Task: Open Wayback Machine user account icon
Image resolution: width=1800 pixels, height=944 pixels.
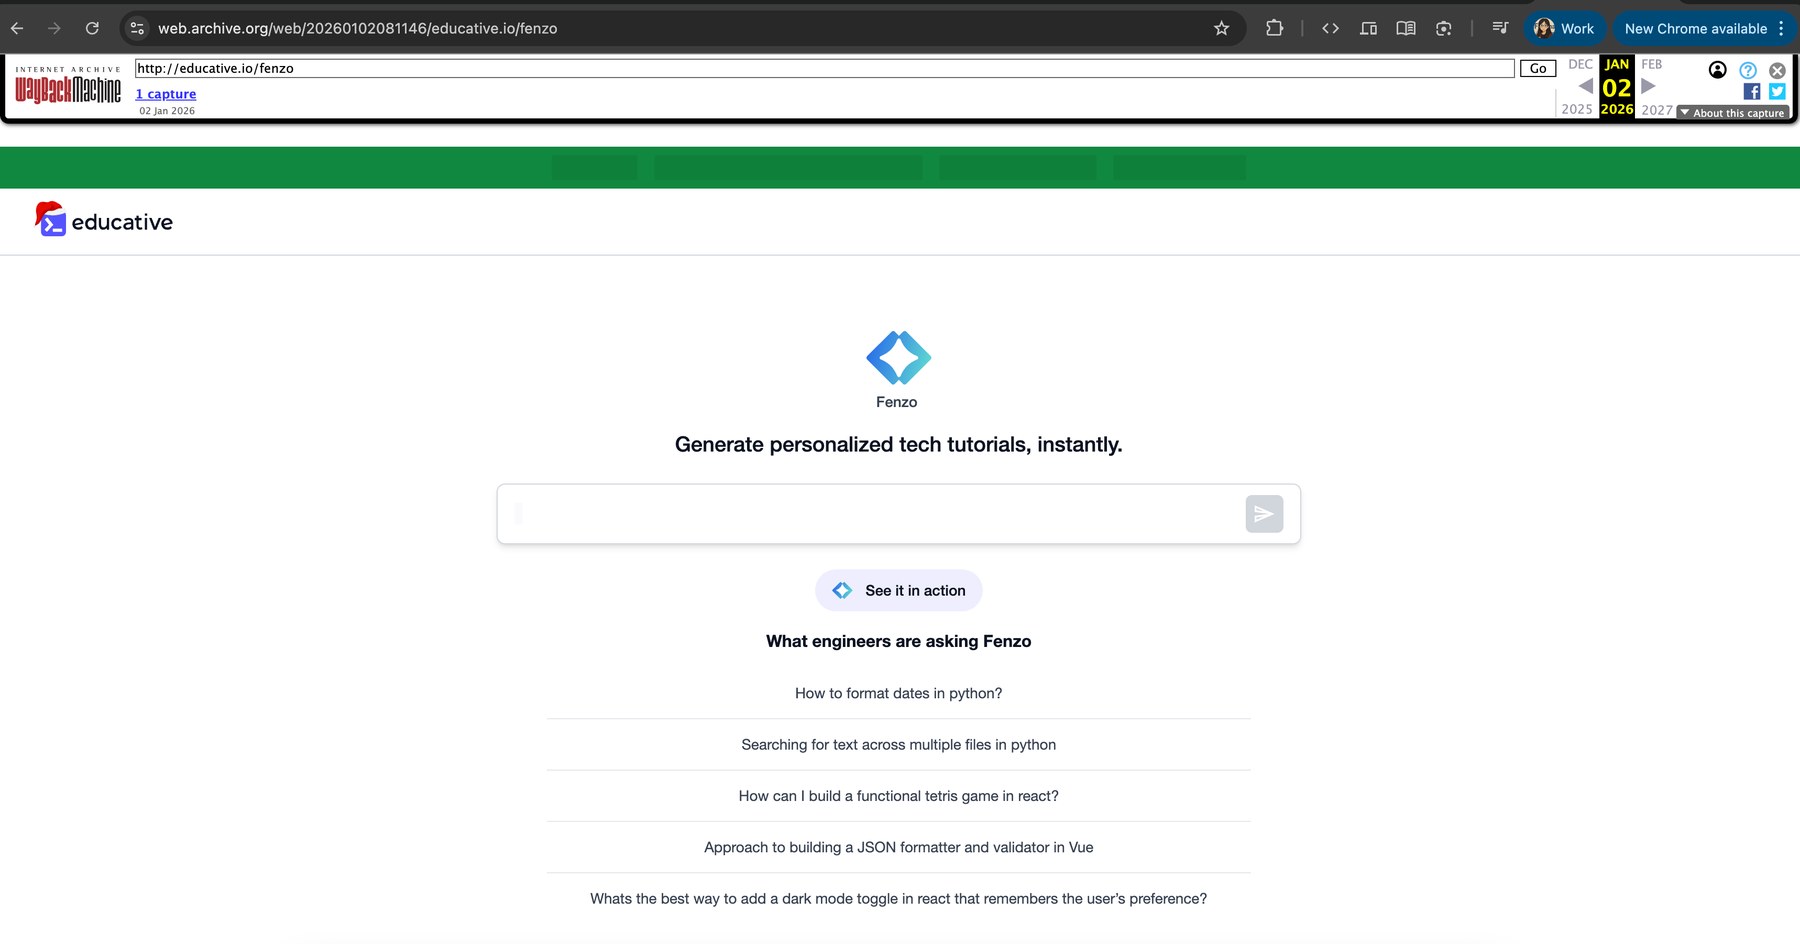Action: pyautogui.click(x=1717, y=70)
